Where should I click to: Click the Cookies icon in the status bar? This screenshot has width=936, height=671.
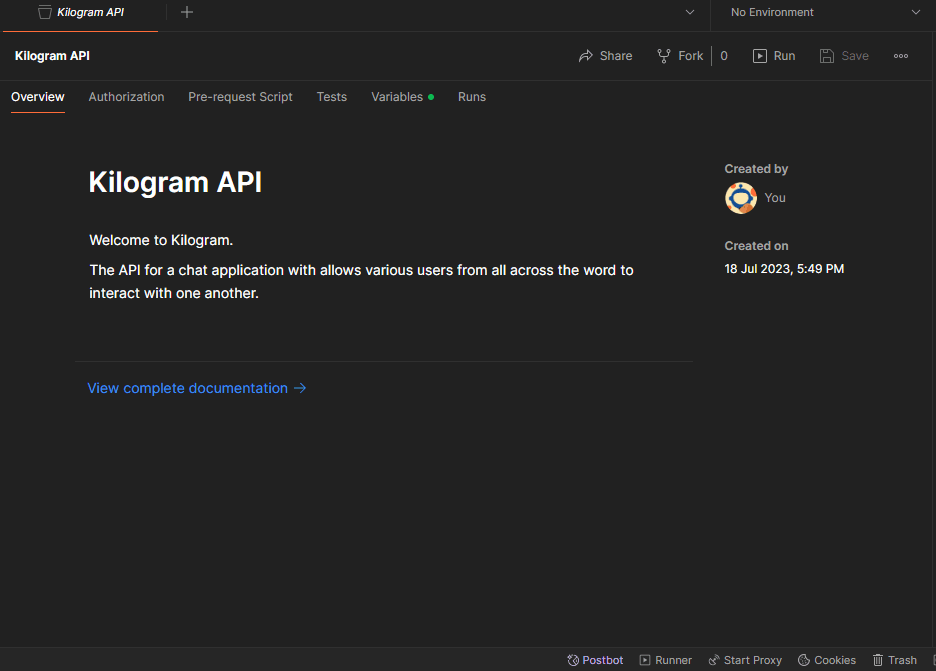804,660
